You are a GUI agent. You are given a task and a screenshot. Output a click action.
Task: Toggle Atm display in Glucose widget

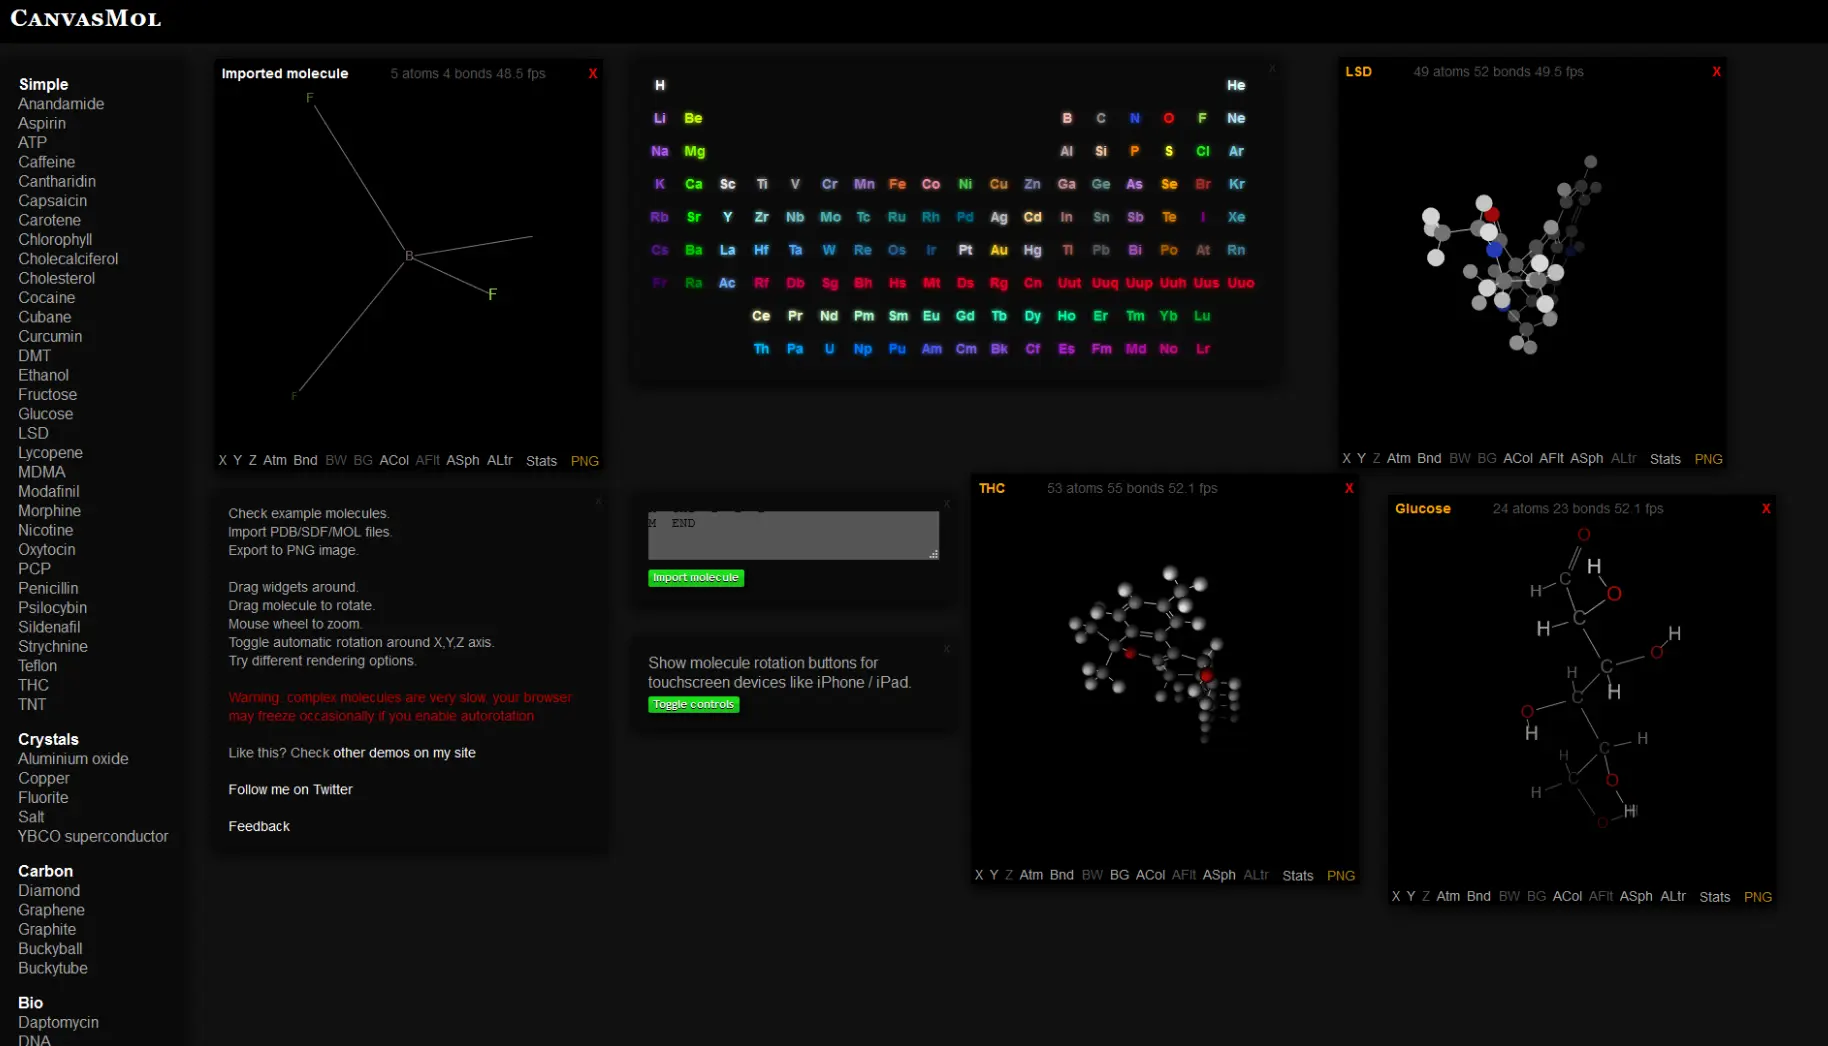coord(1448,897)
